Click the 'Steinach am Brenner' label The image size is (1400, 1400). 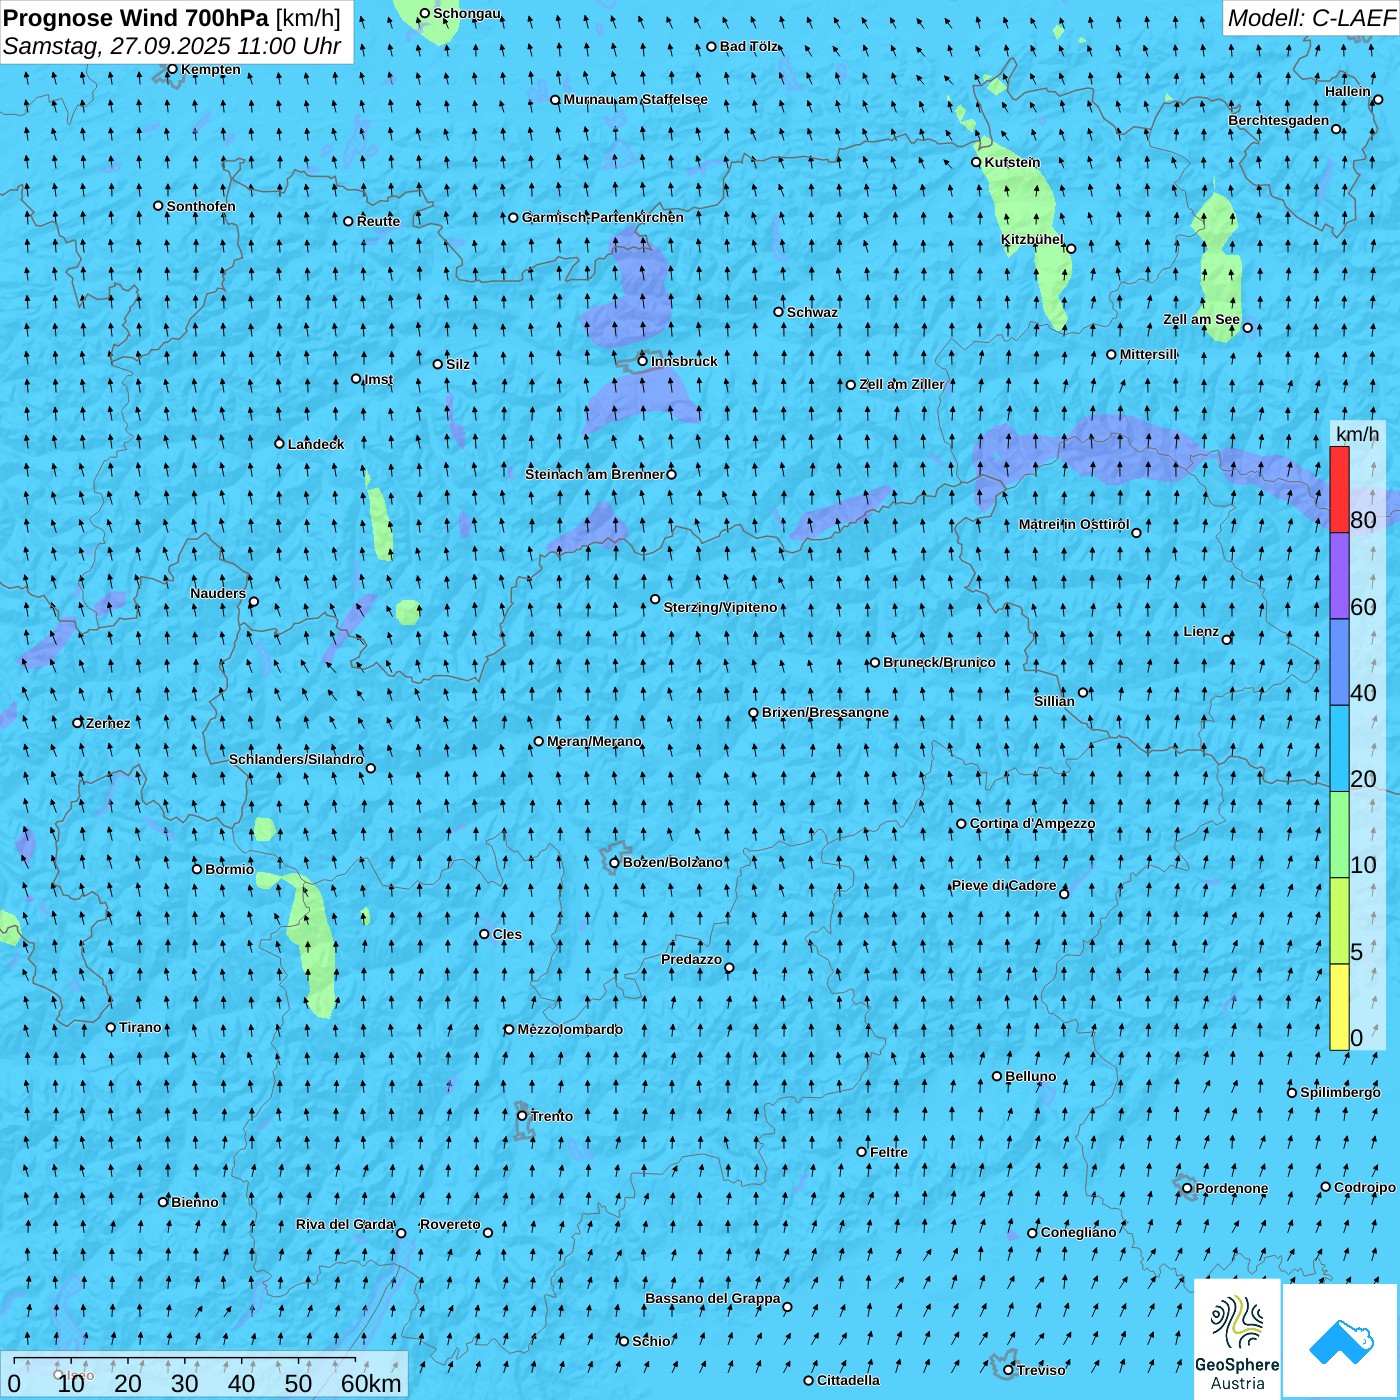pos(595,474)
